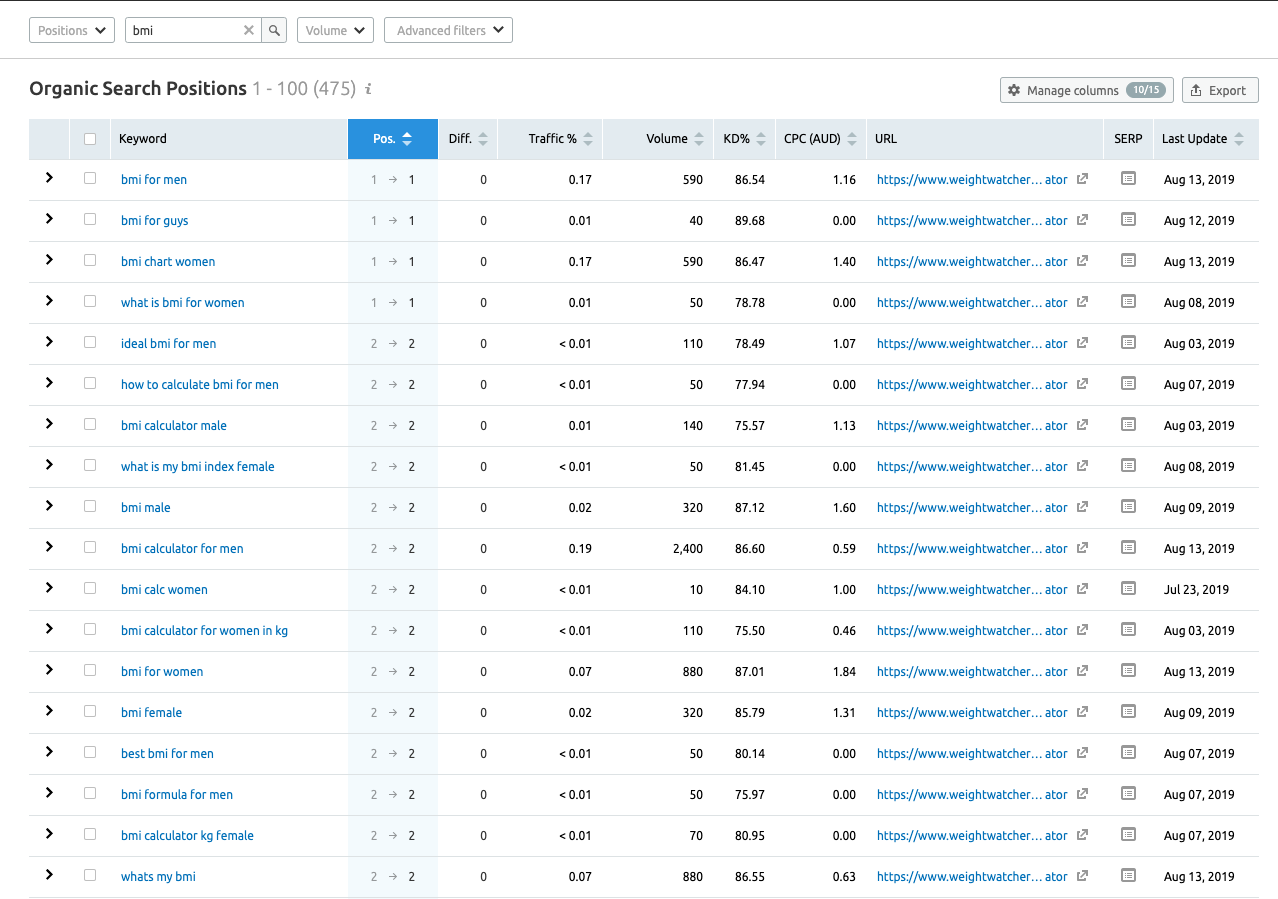Check the box for 'bmi for guys'
The height and width of the screenshot is (899, 1278).
(90, 220)
